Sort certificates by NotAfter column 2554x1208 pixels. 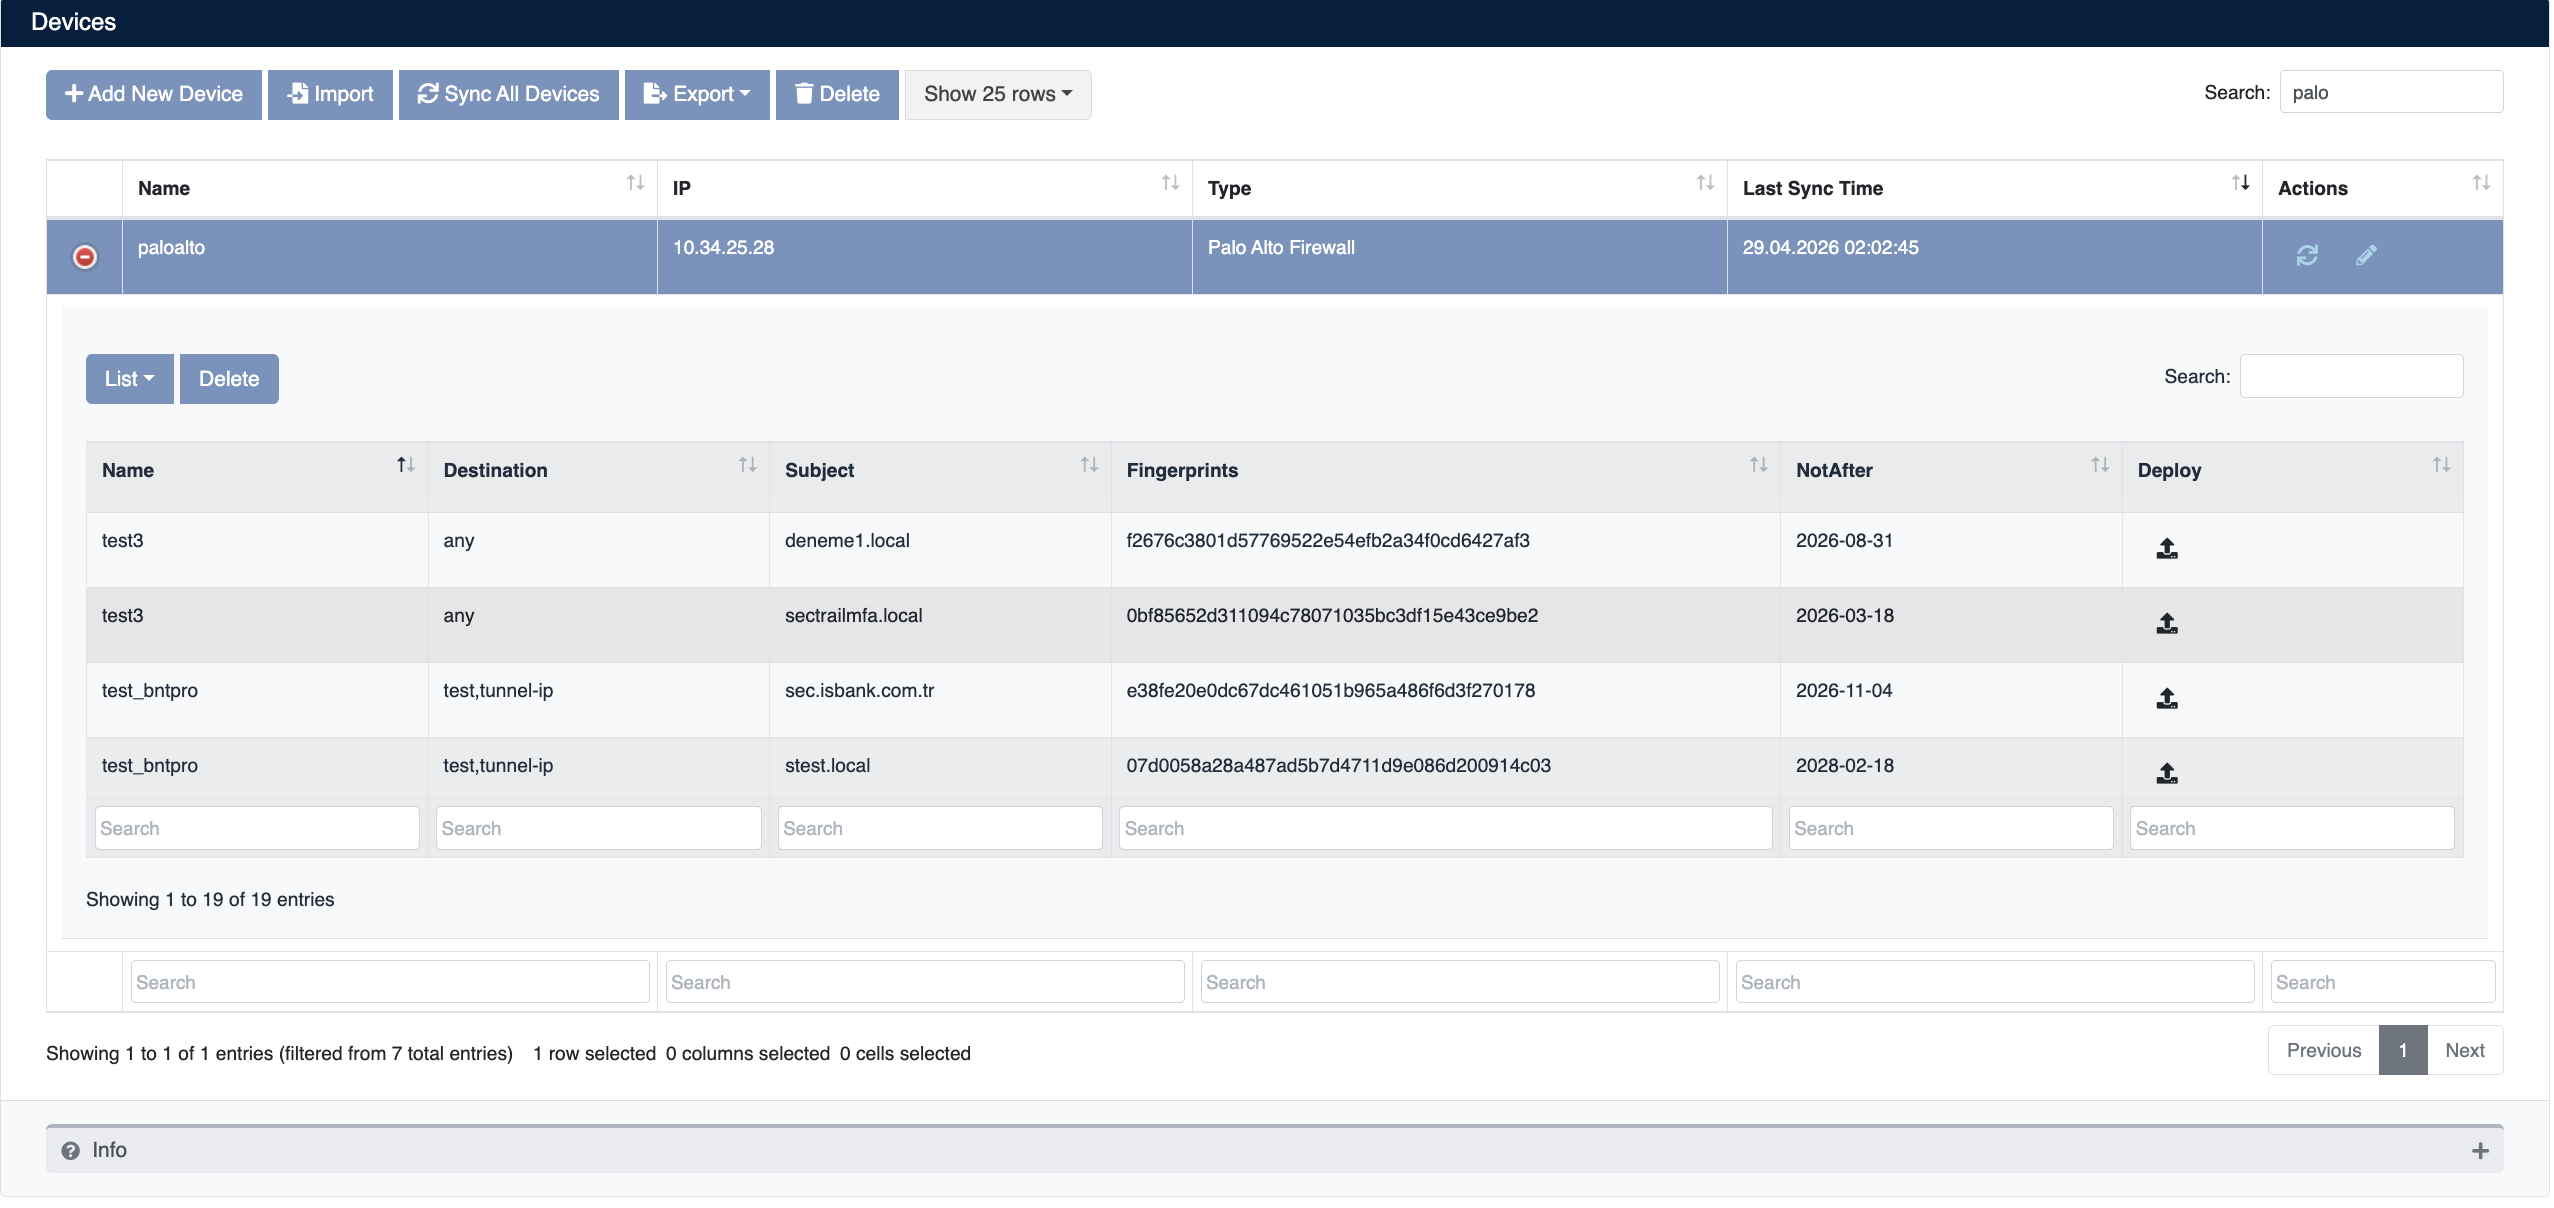[x=2100, y=465]
